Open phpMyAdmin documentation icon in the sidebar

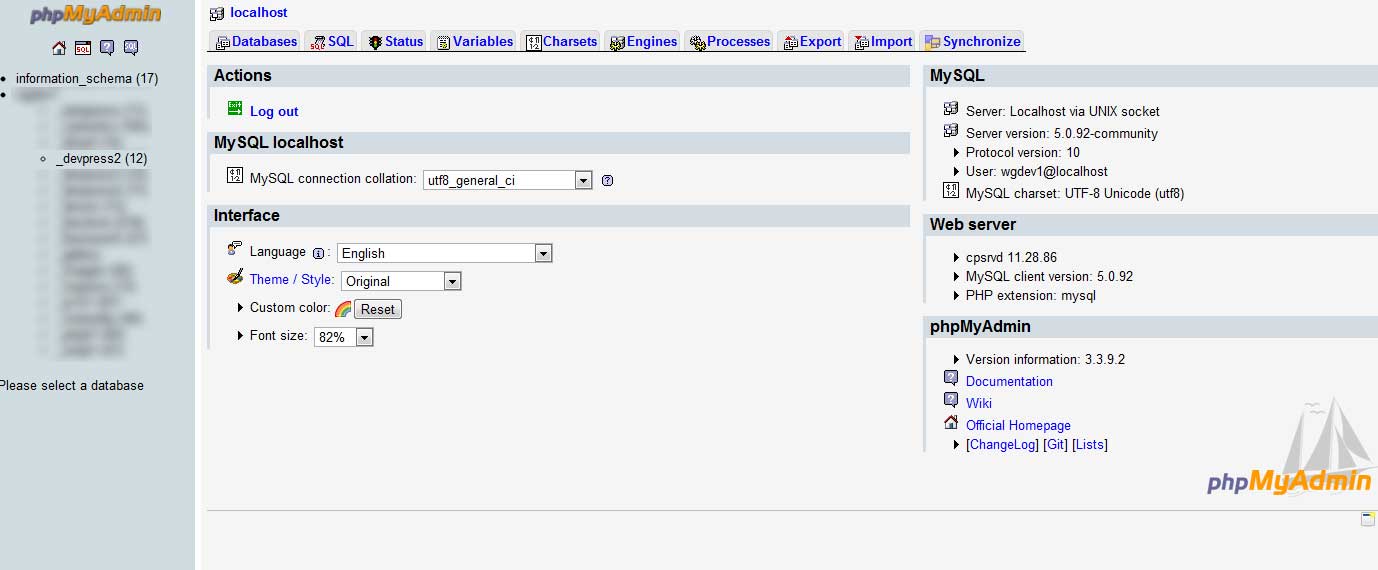point(107,48)
